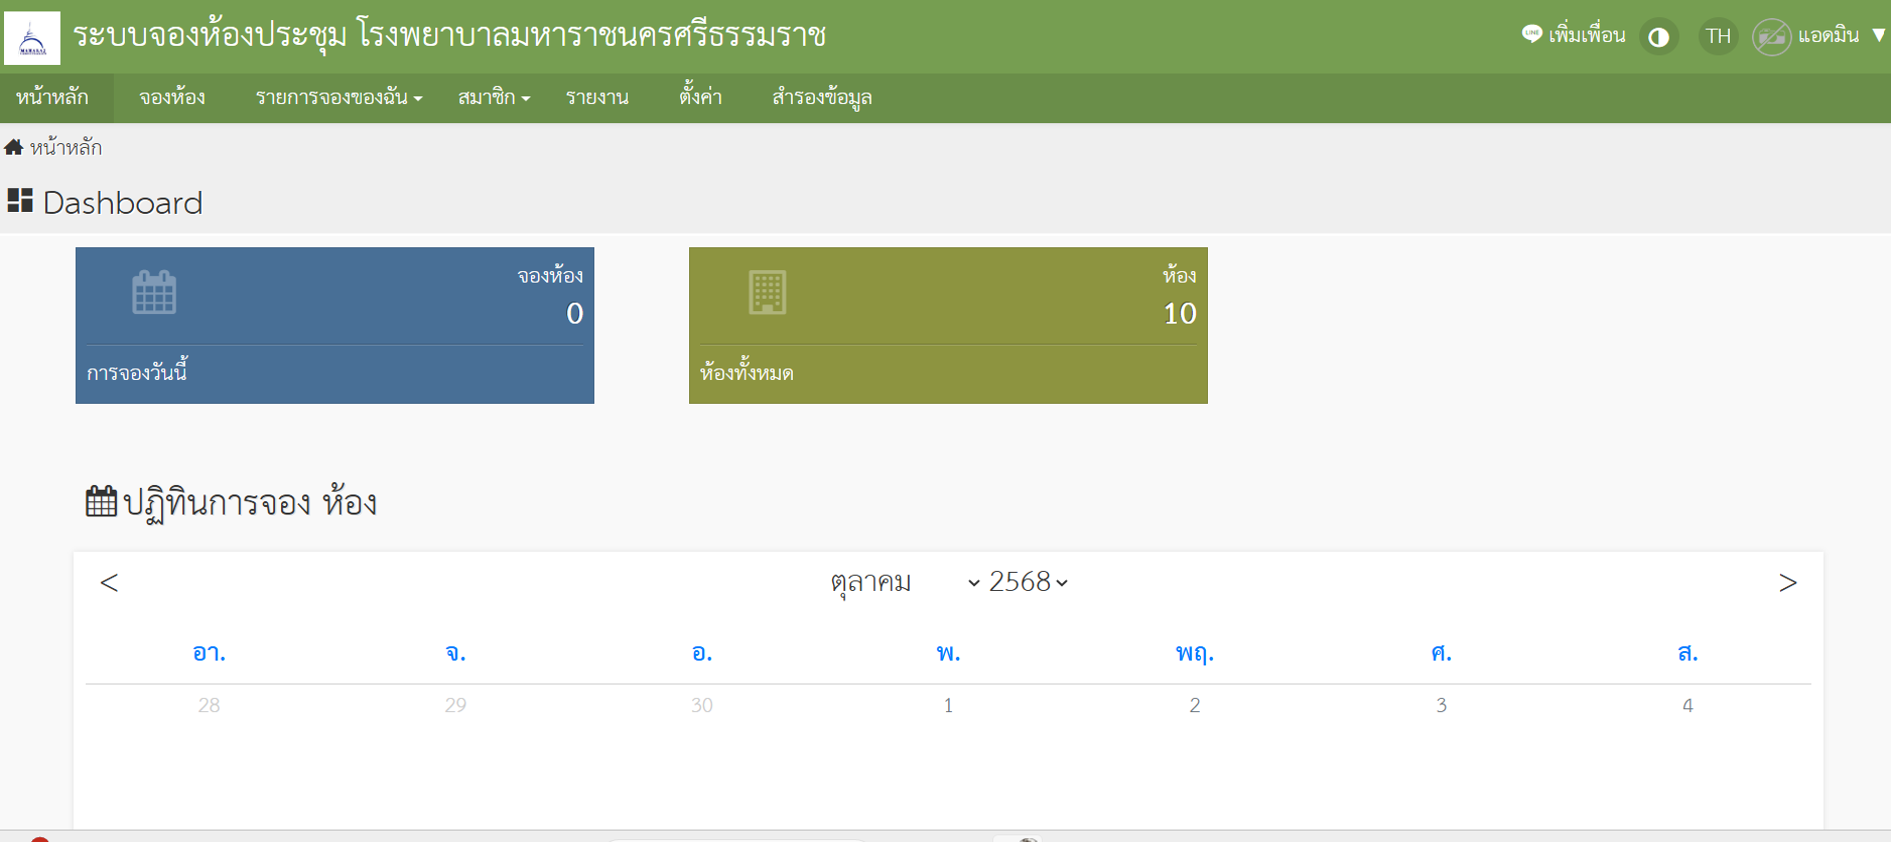
Task: Click the Dashboard grid icon
Action: pyautogui.click(x=20, y=200)
